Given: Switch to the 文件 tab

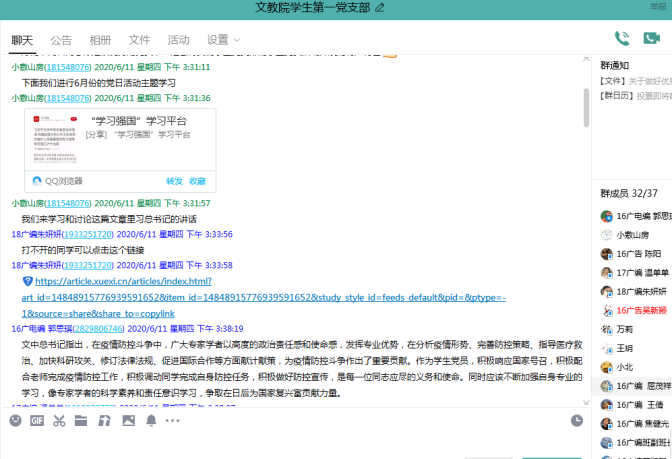Looking at the screenshot, I should [140, 40].
